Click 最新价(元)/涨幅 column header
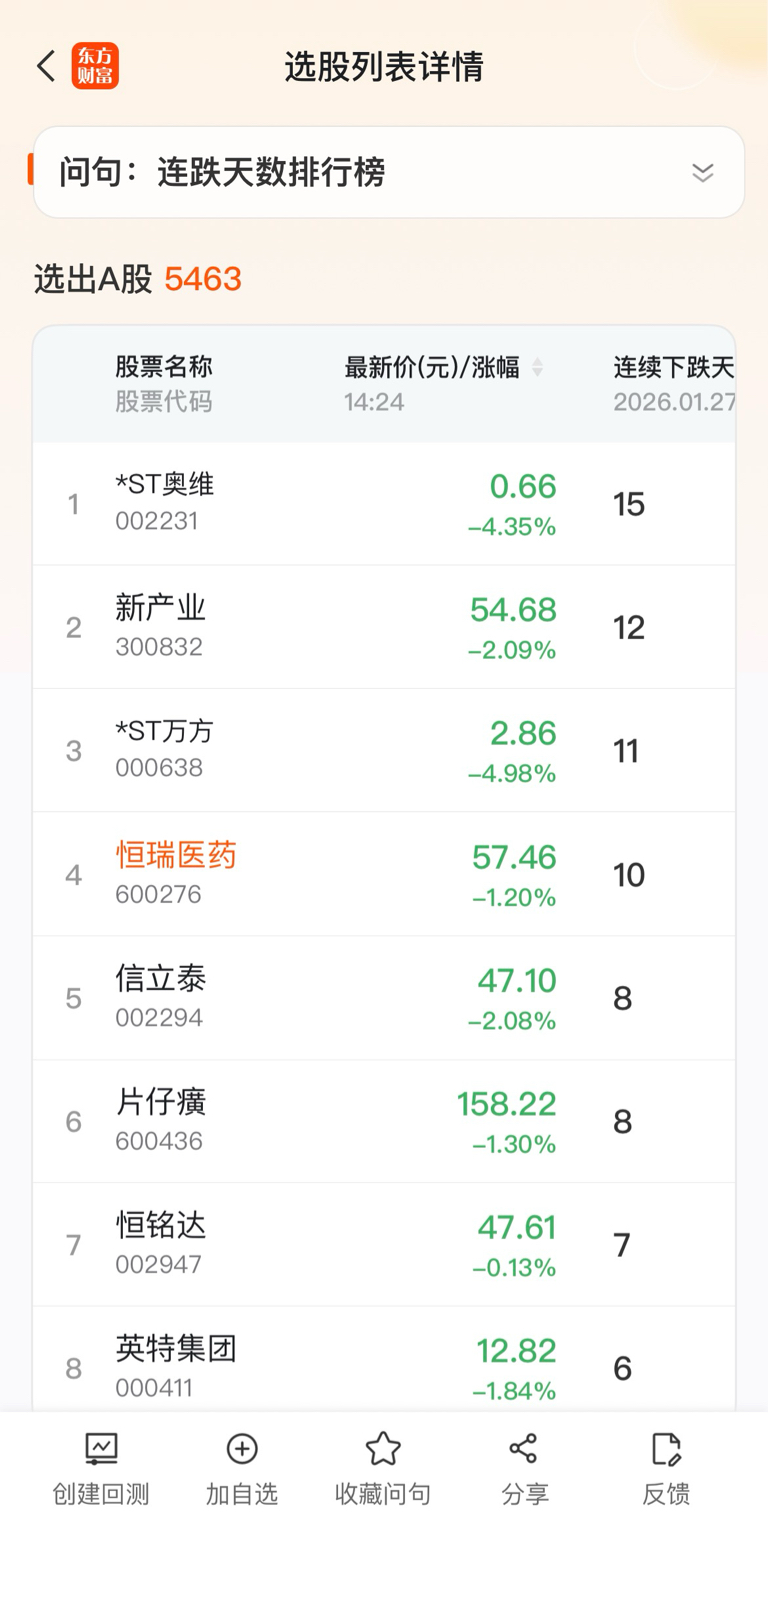 [432, 367]
